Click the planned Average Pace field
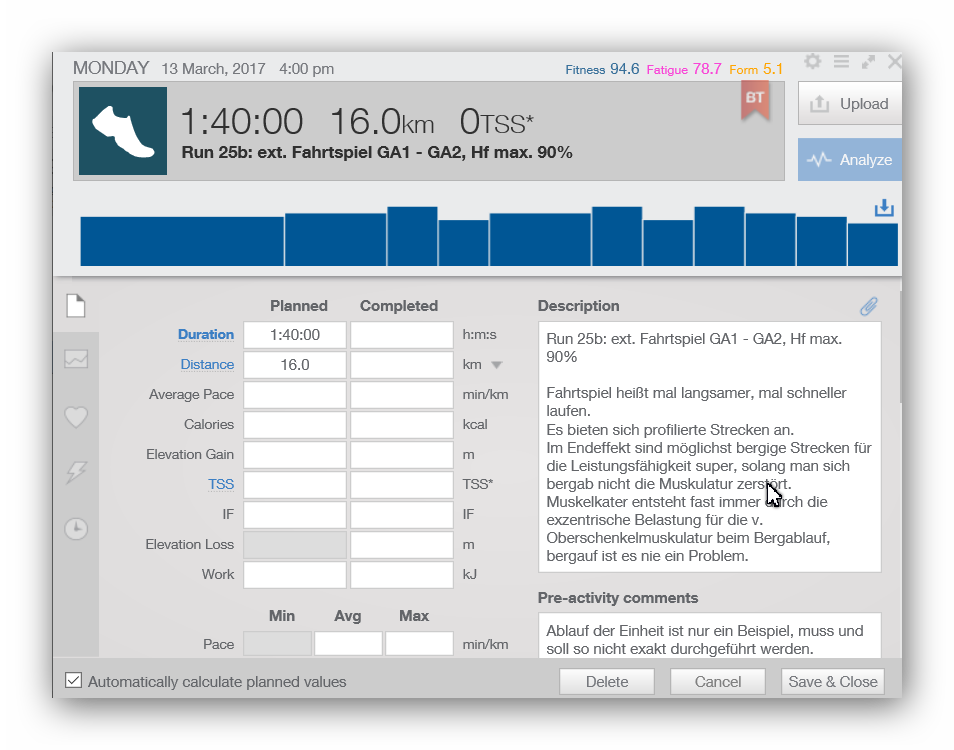This screenshot has height=750, width=954. point(295,395)
